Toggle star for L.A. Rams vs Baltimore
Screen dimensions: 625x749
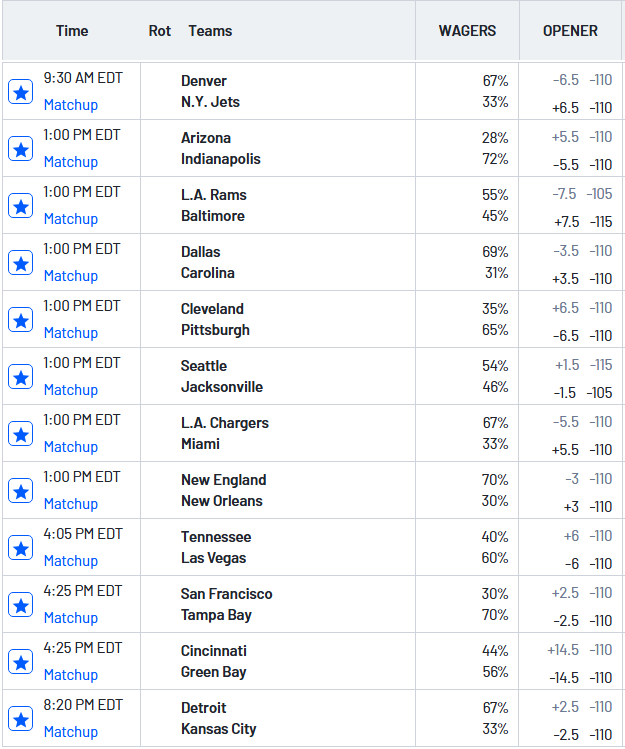20,206
